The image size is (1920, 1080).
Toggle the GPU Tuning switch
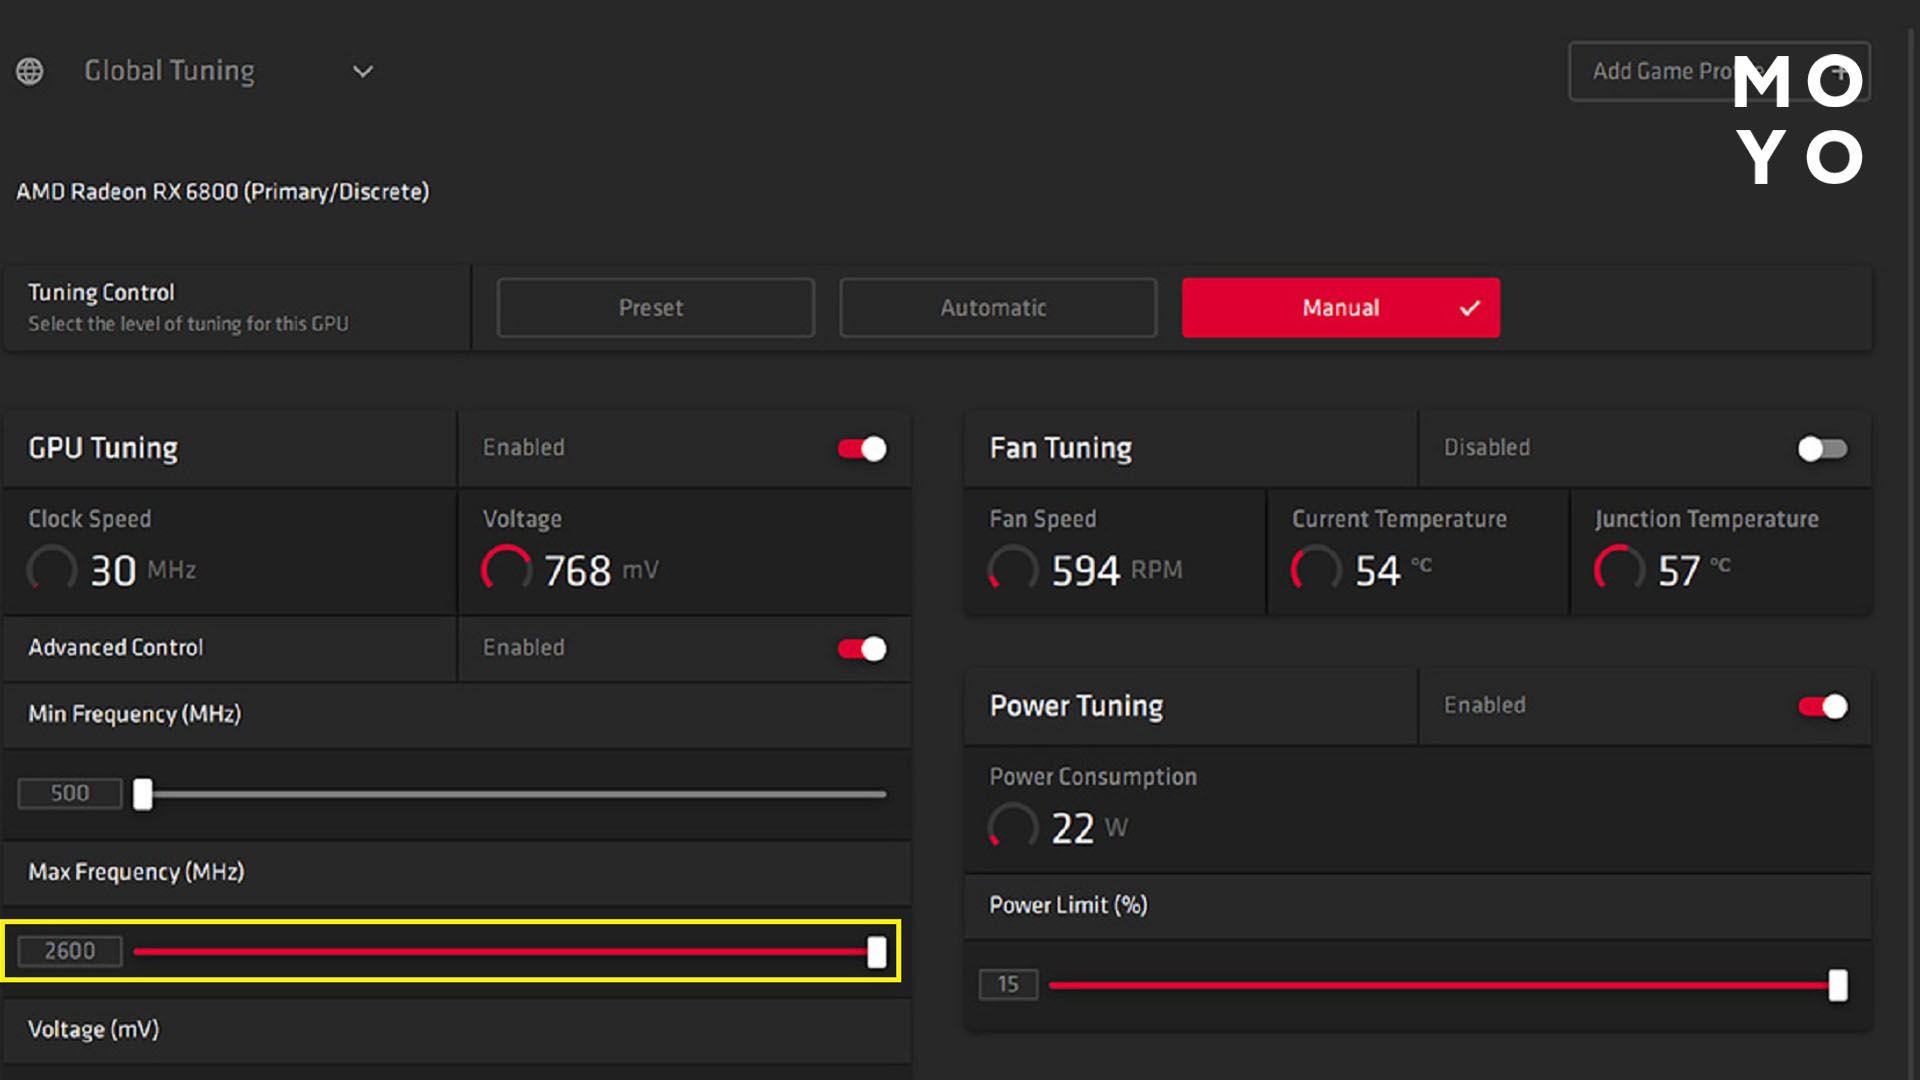click(x=862, y=449)
